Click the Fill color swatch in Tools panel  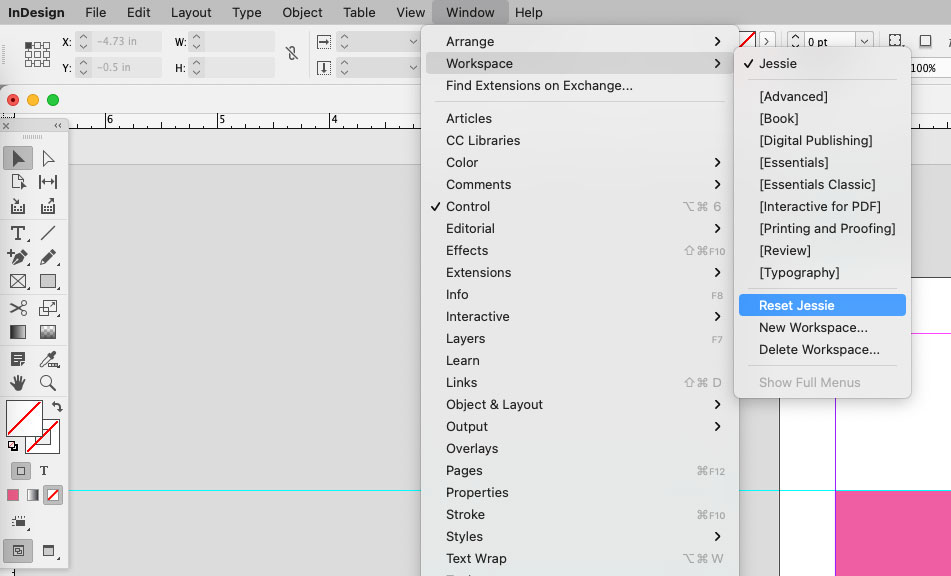(24, 418)
